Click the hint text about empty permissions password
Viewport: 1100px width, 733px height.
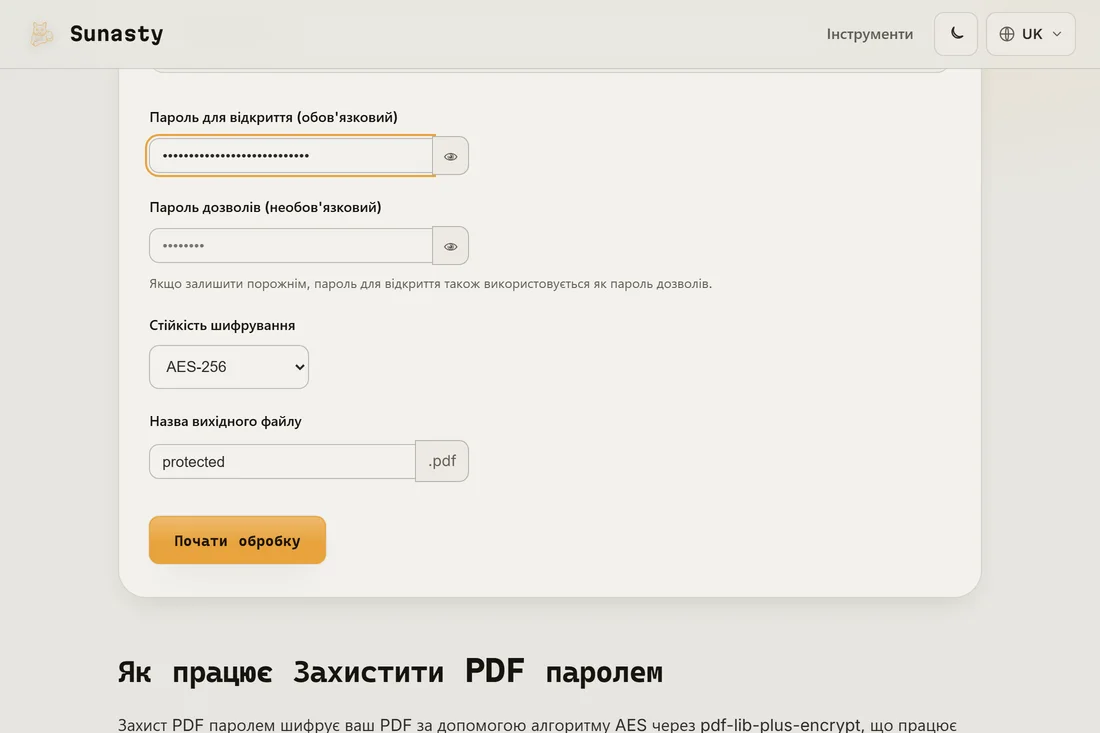[431, 283]
